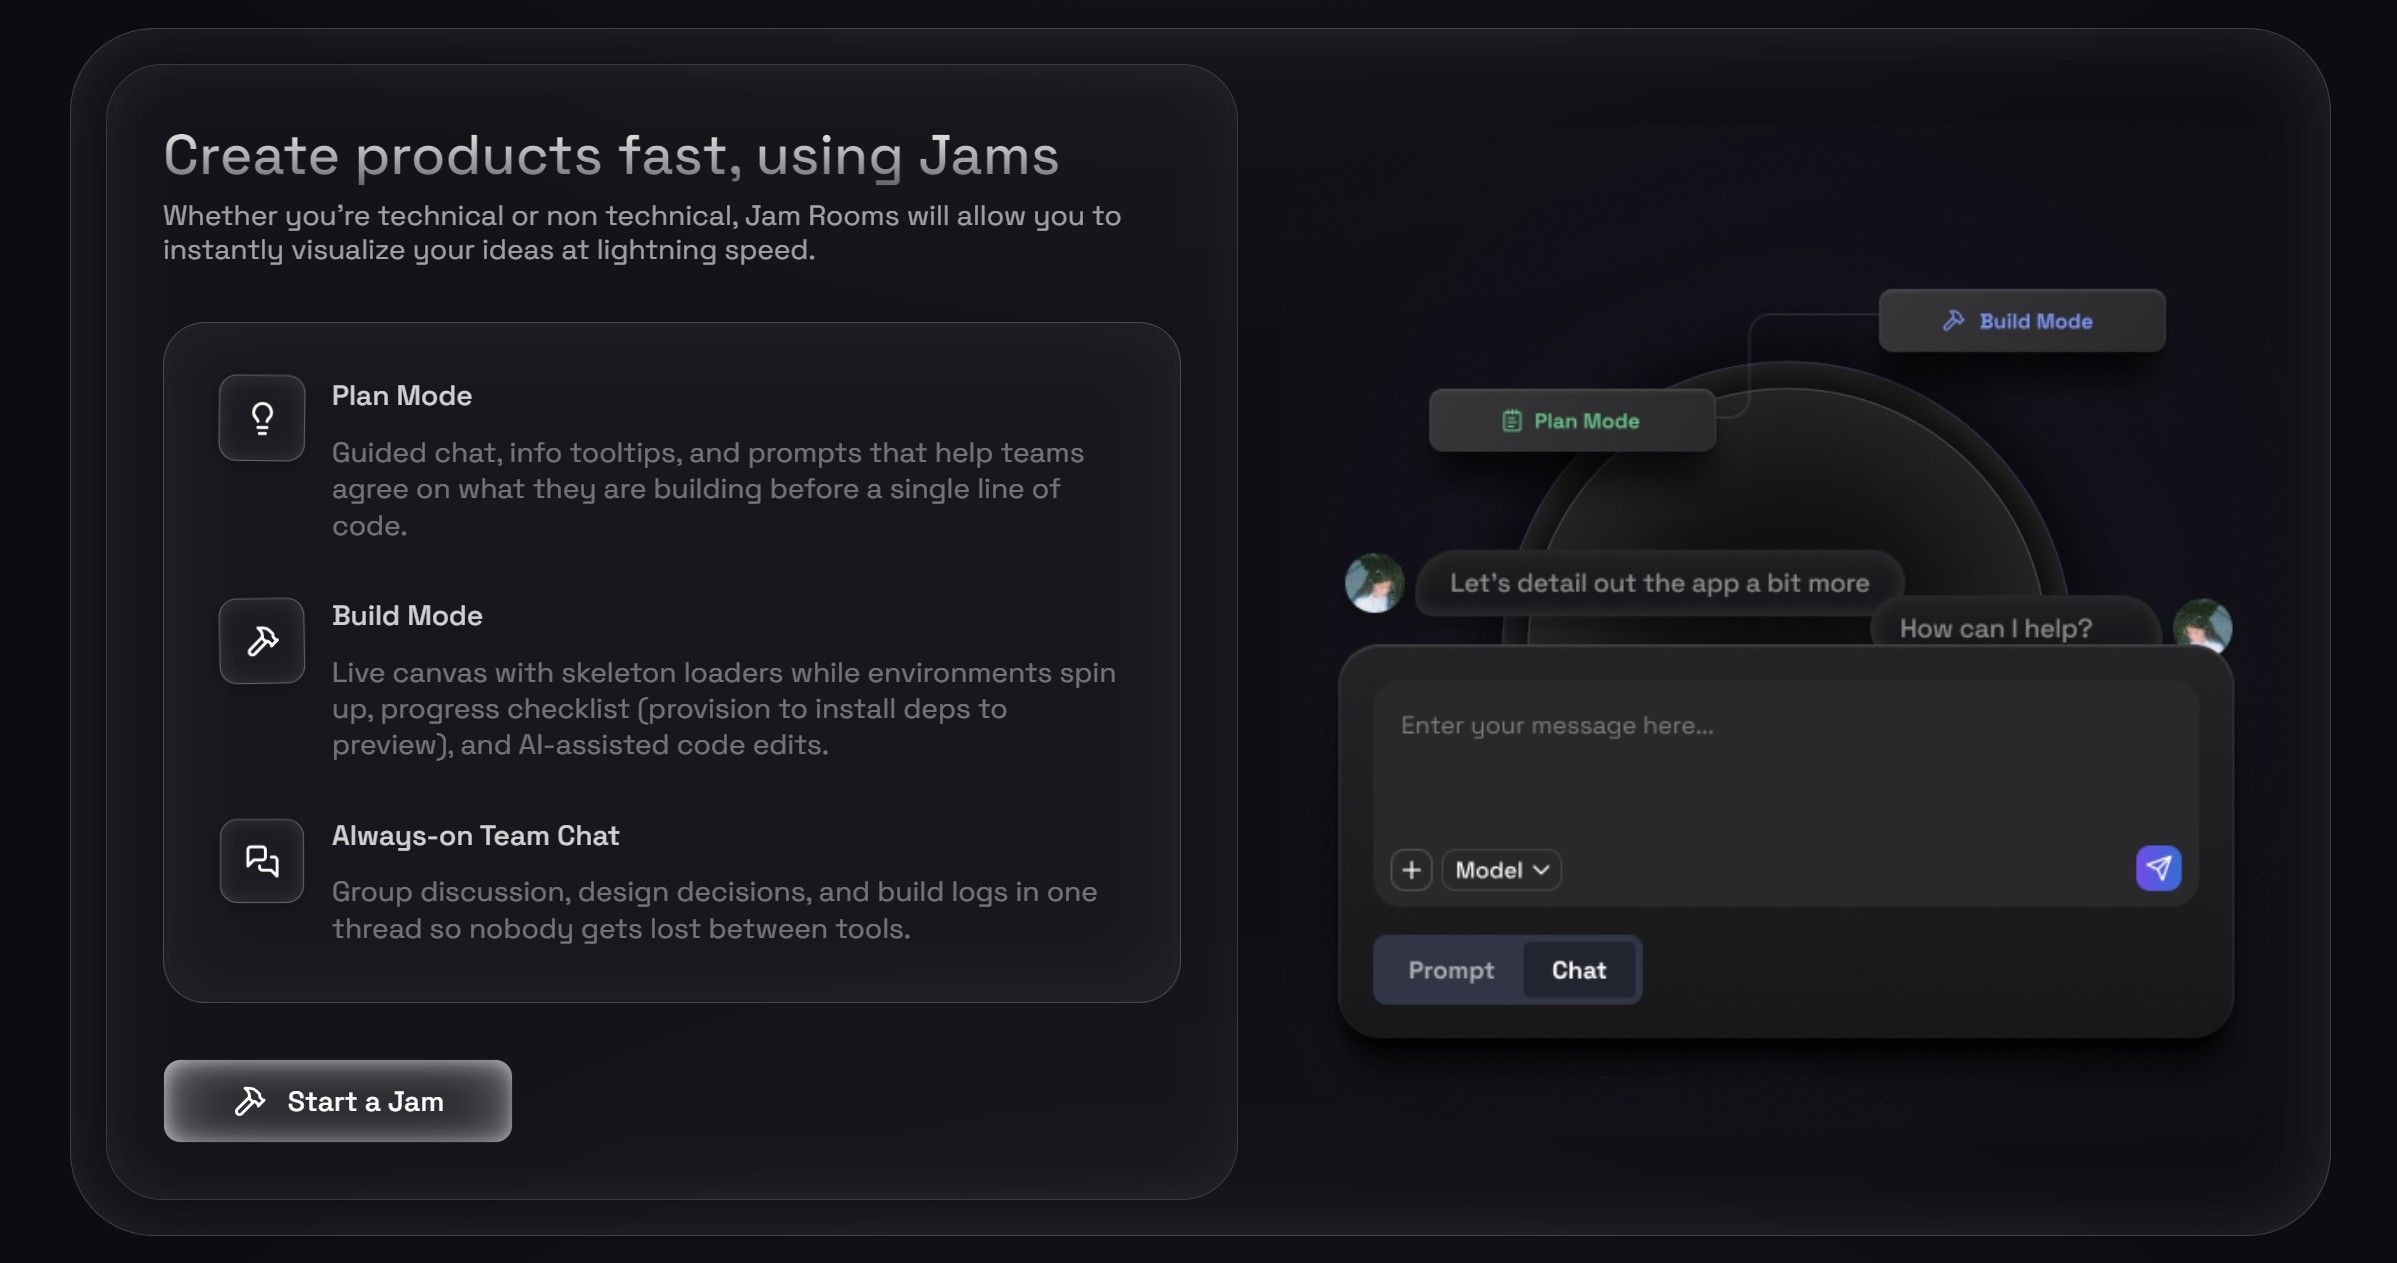Viewport: 2397px width, 1263px height.
Task: Click the clipboard icon on Plan Mode chip
Action: click(1512, 421)
